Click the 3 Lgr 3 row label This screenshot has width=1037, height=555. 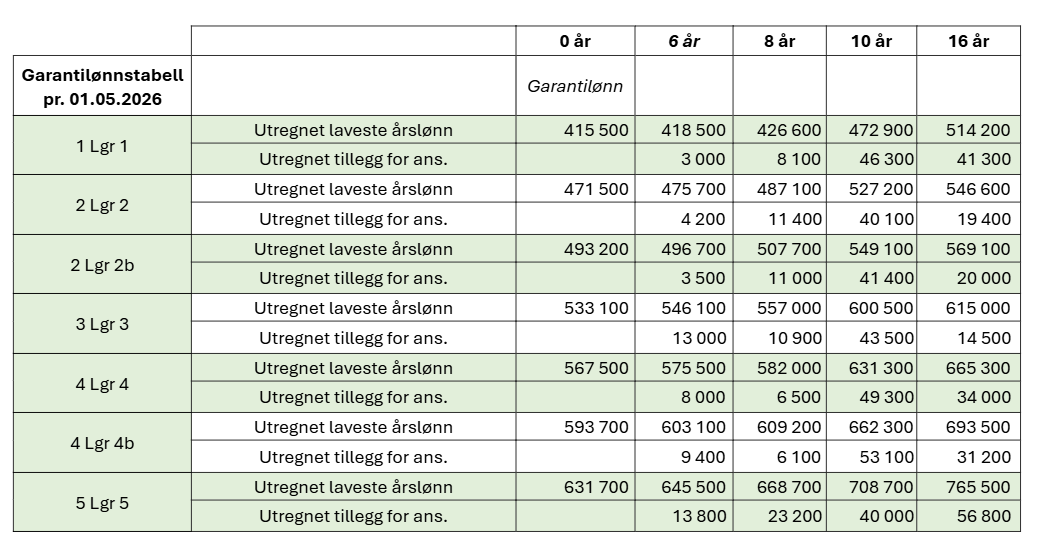(x=103, y=324)
